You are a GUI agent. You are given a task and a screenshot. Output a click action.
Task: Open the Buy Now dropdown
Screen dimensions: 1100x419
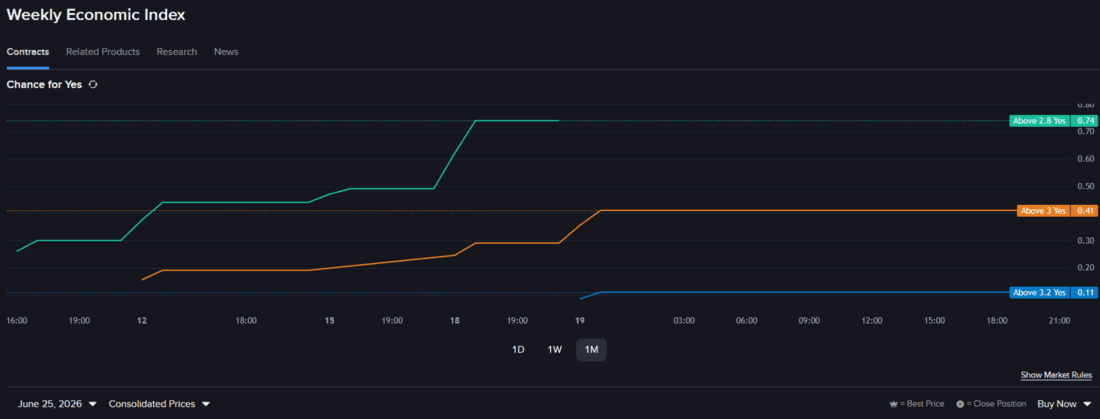(1064, 404)
